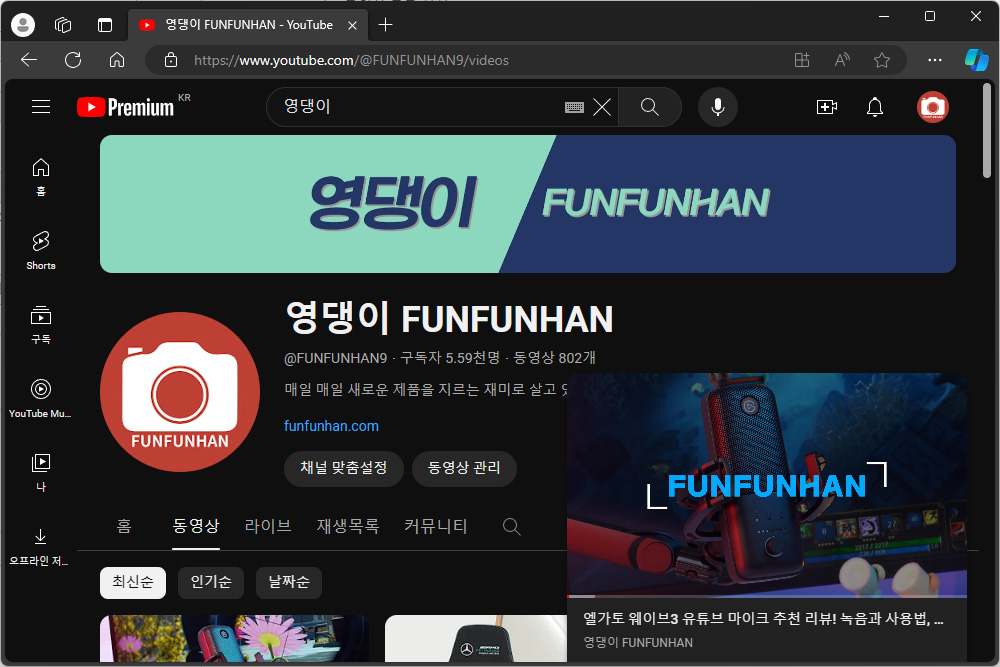Reload the page with the refresh icon
Screen dimensions: 1000x667
(x=73, y=60)
